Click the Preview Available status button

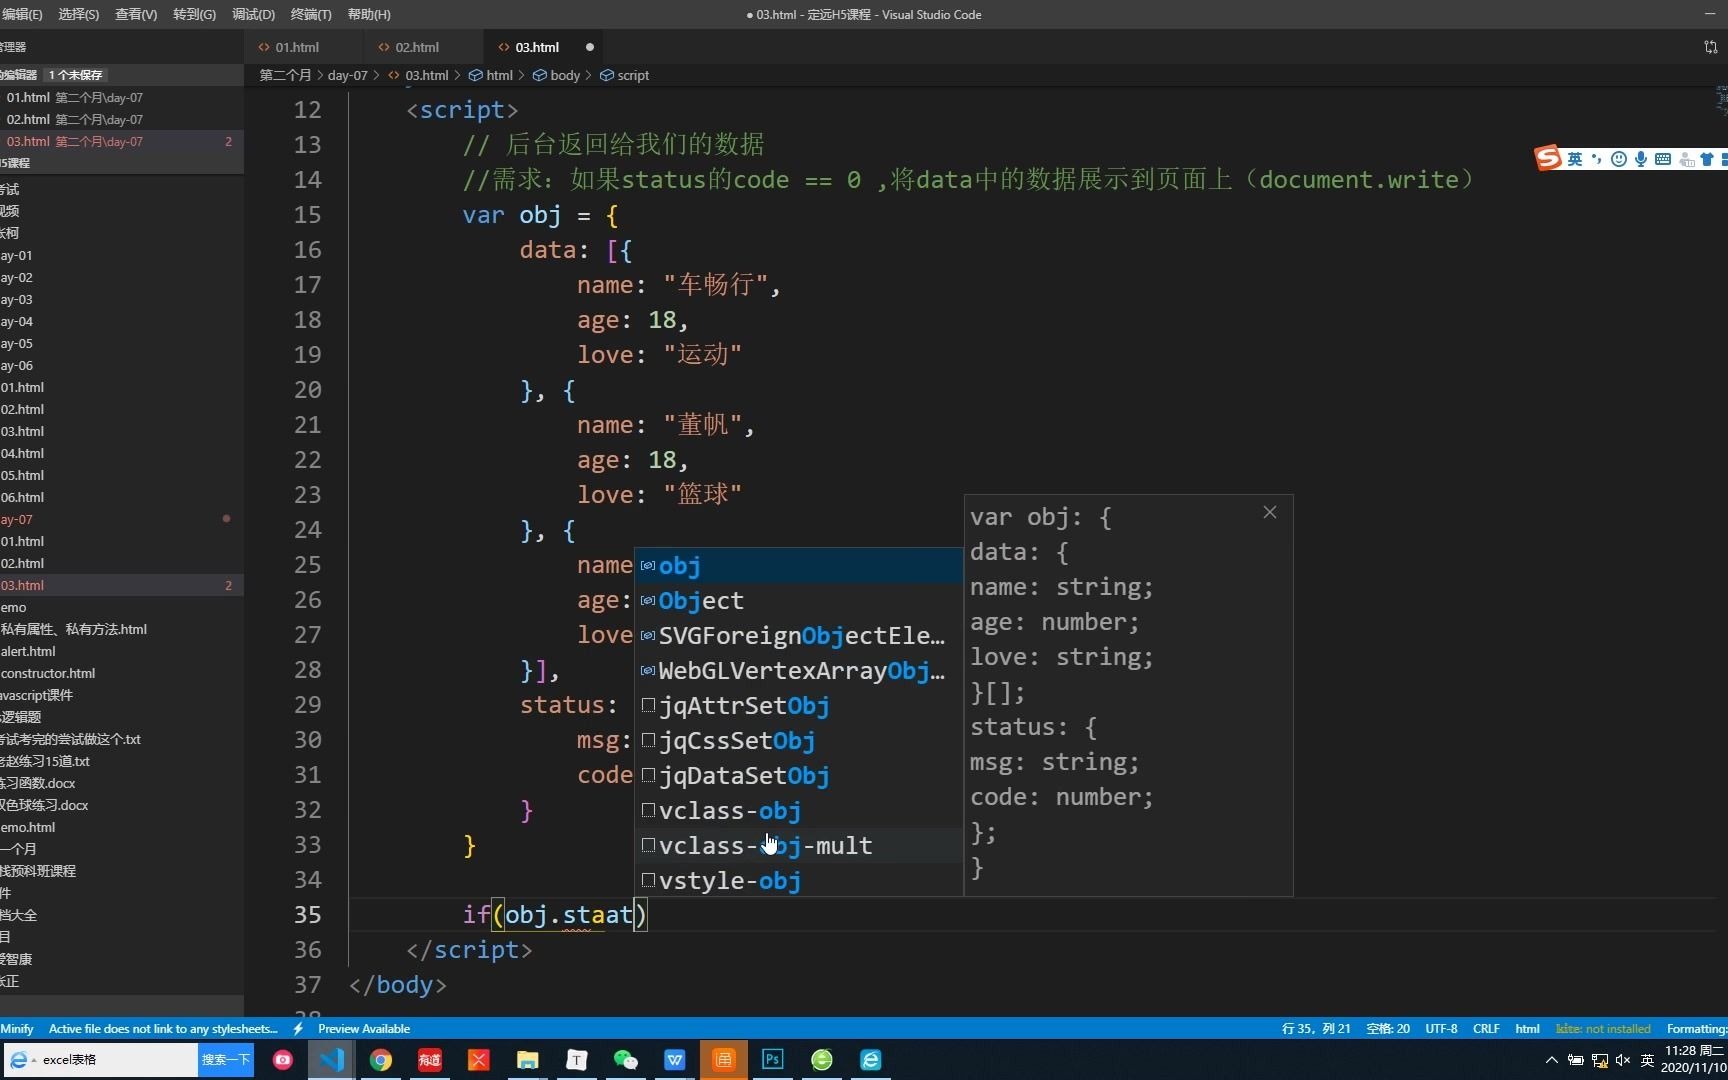click(x=364, y=1028)
